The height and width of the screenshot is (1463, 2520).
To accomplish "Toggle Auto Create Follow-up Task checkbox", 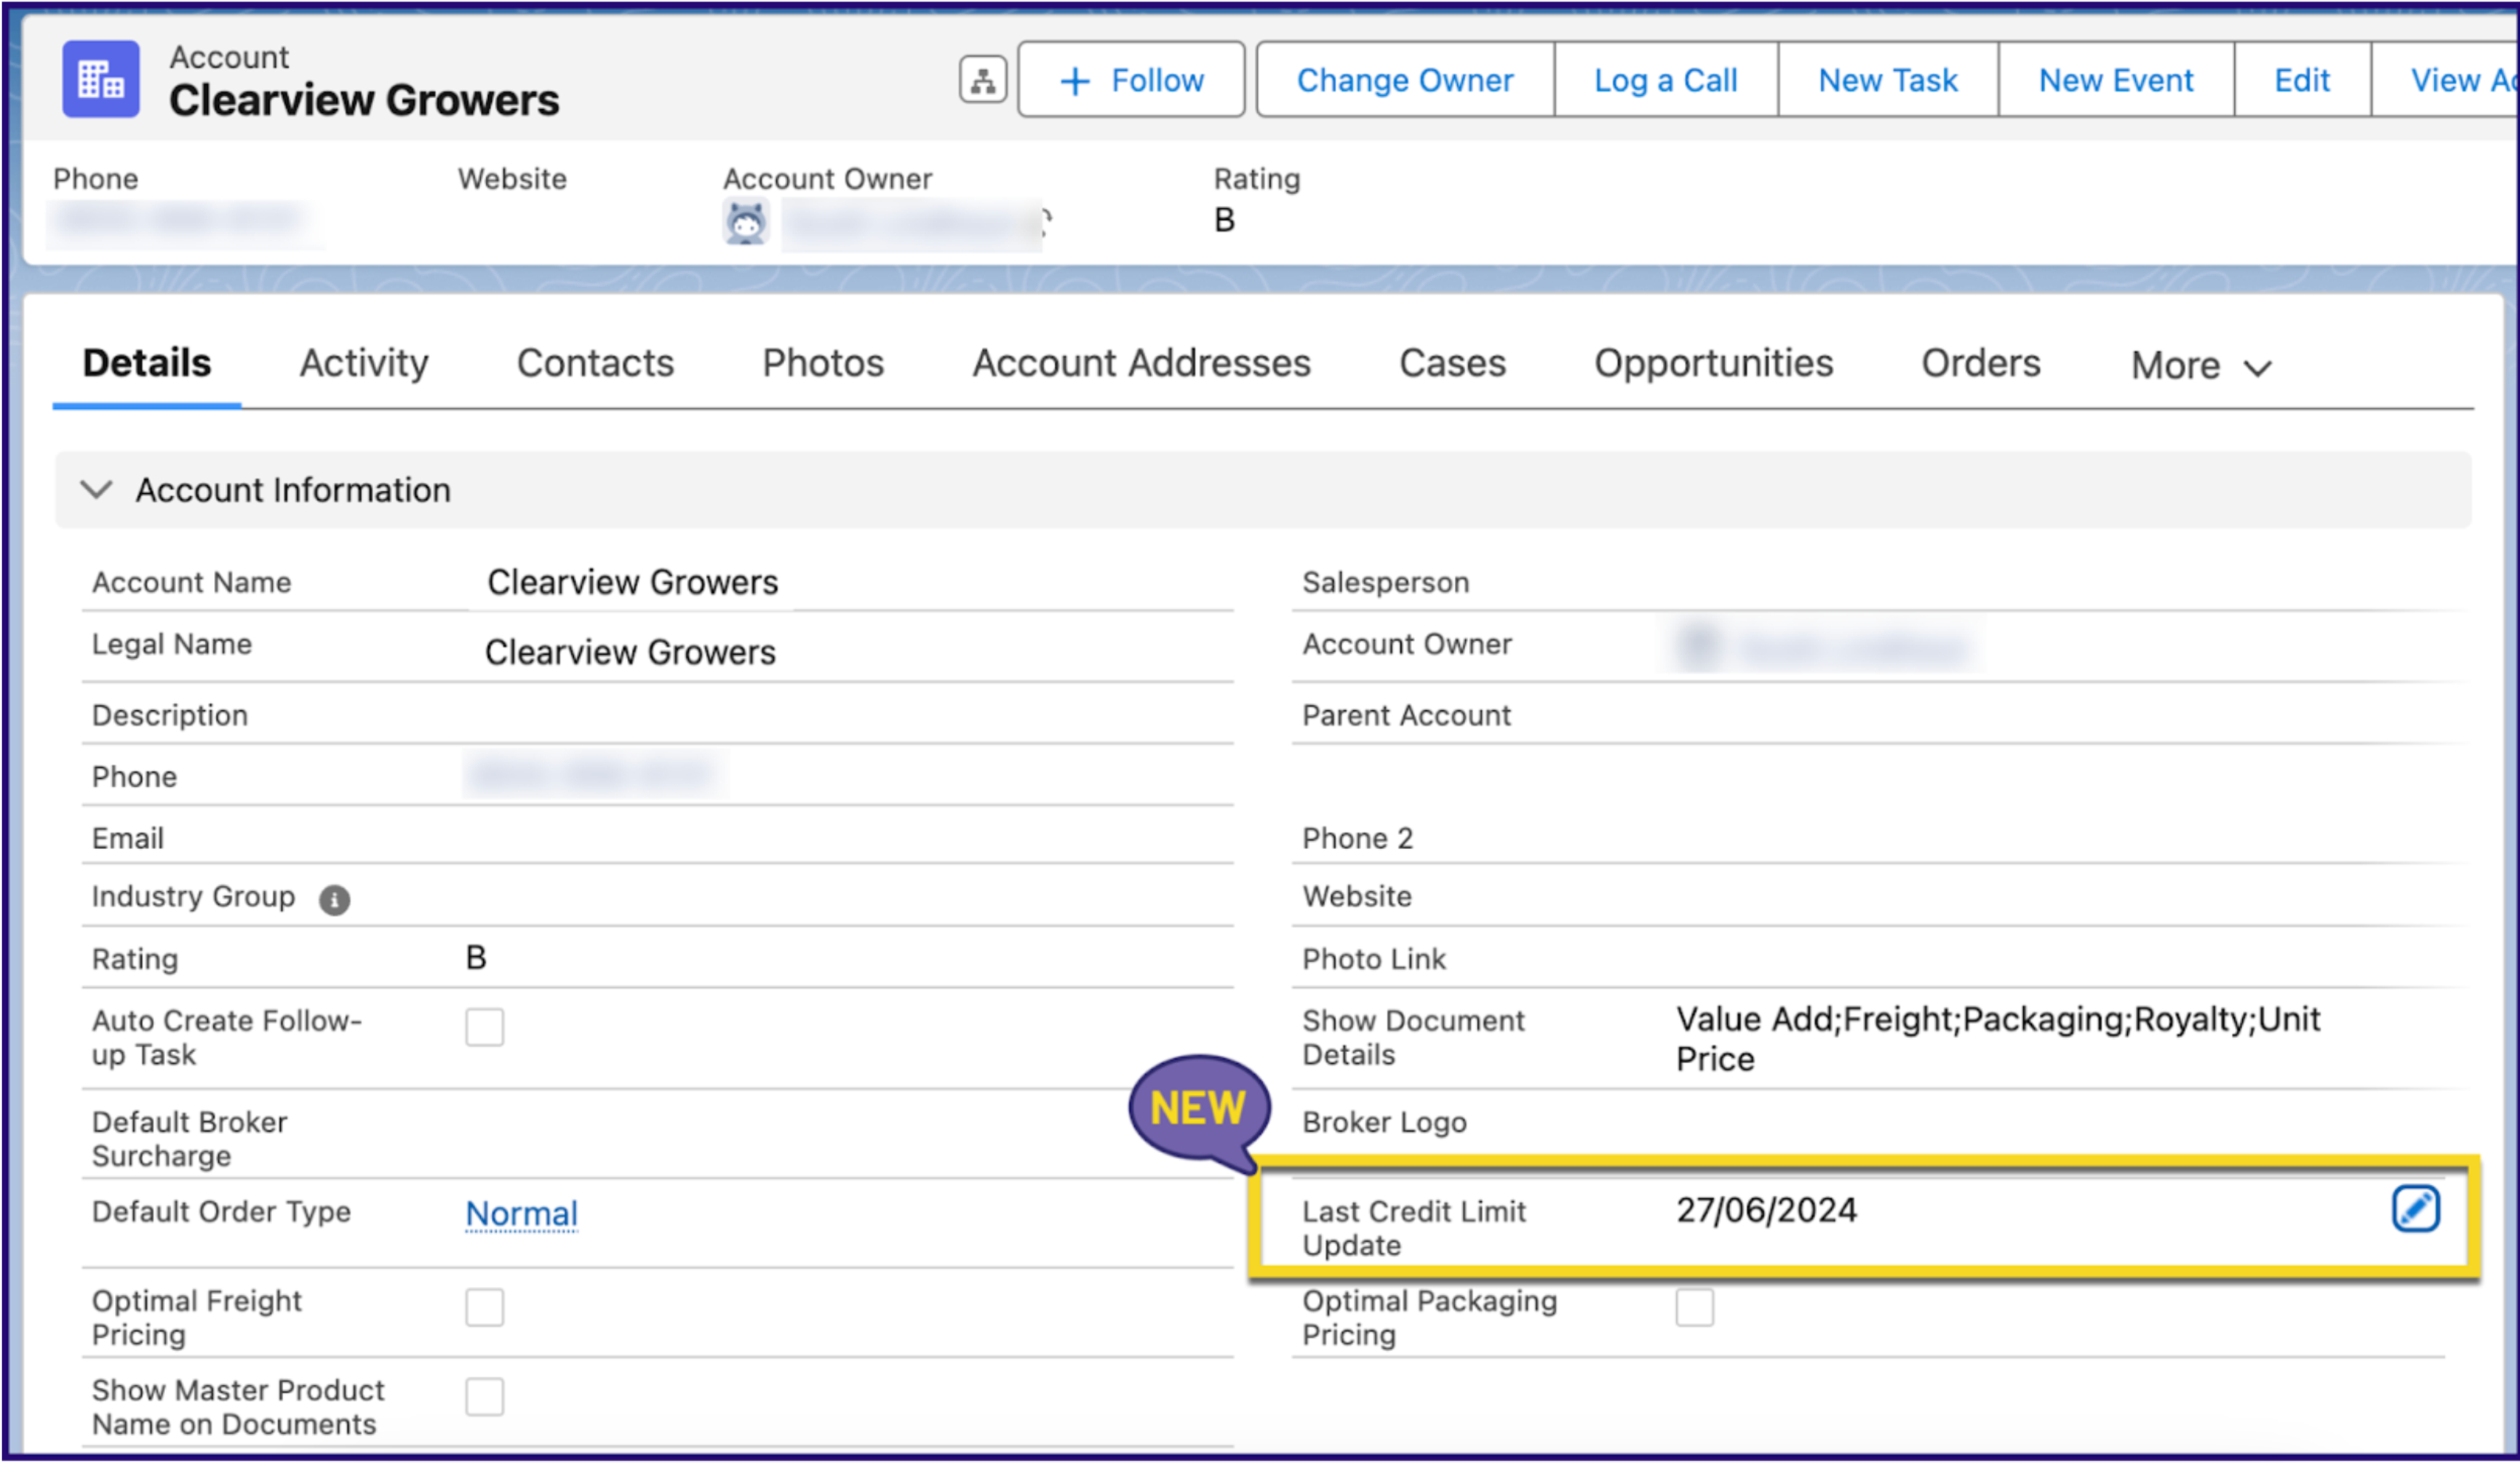I will [x=485, y=1027].
